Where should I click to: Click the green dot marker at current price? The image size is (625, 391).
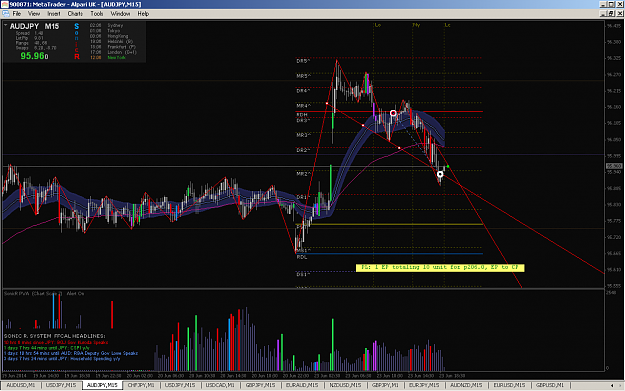tap(448, 166)
